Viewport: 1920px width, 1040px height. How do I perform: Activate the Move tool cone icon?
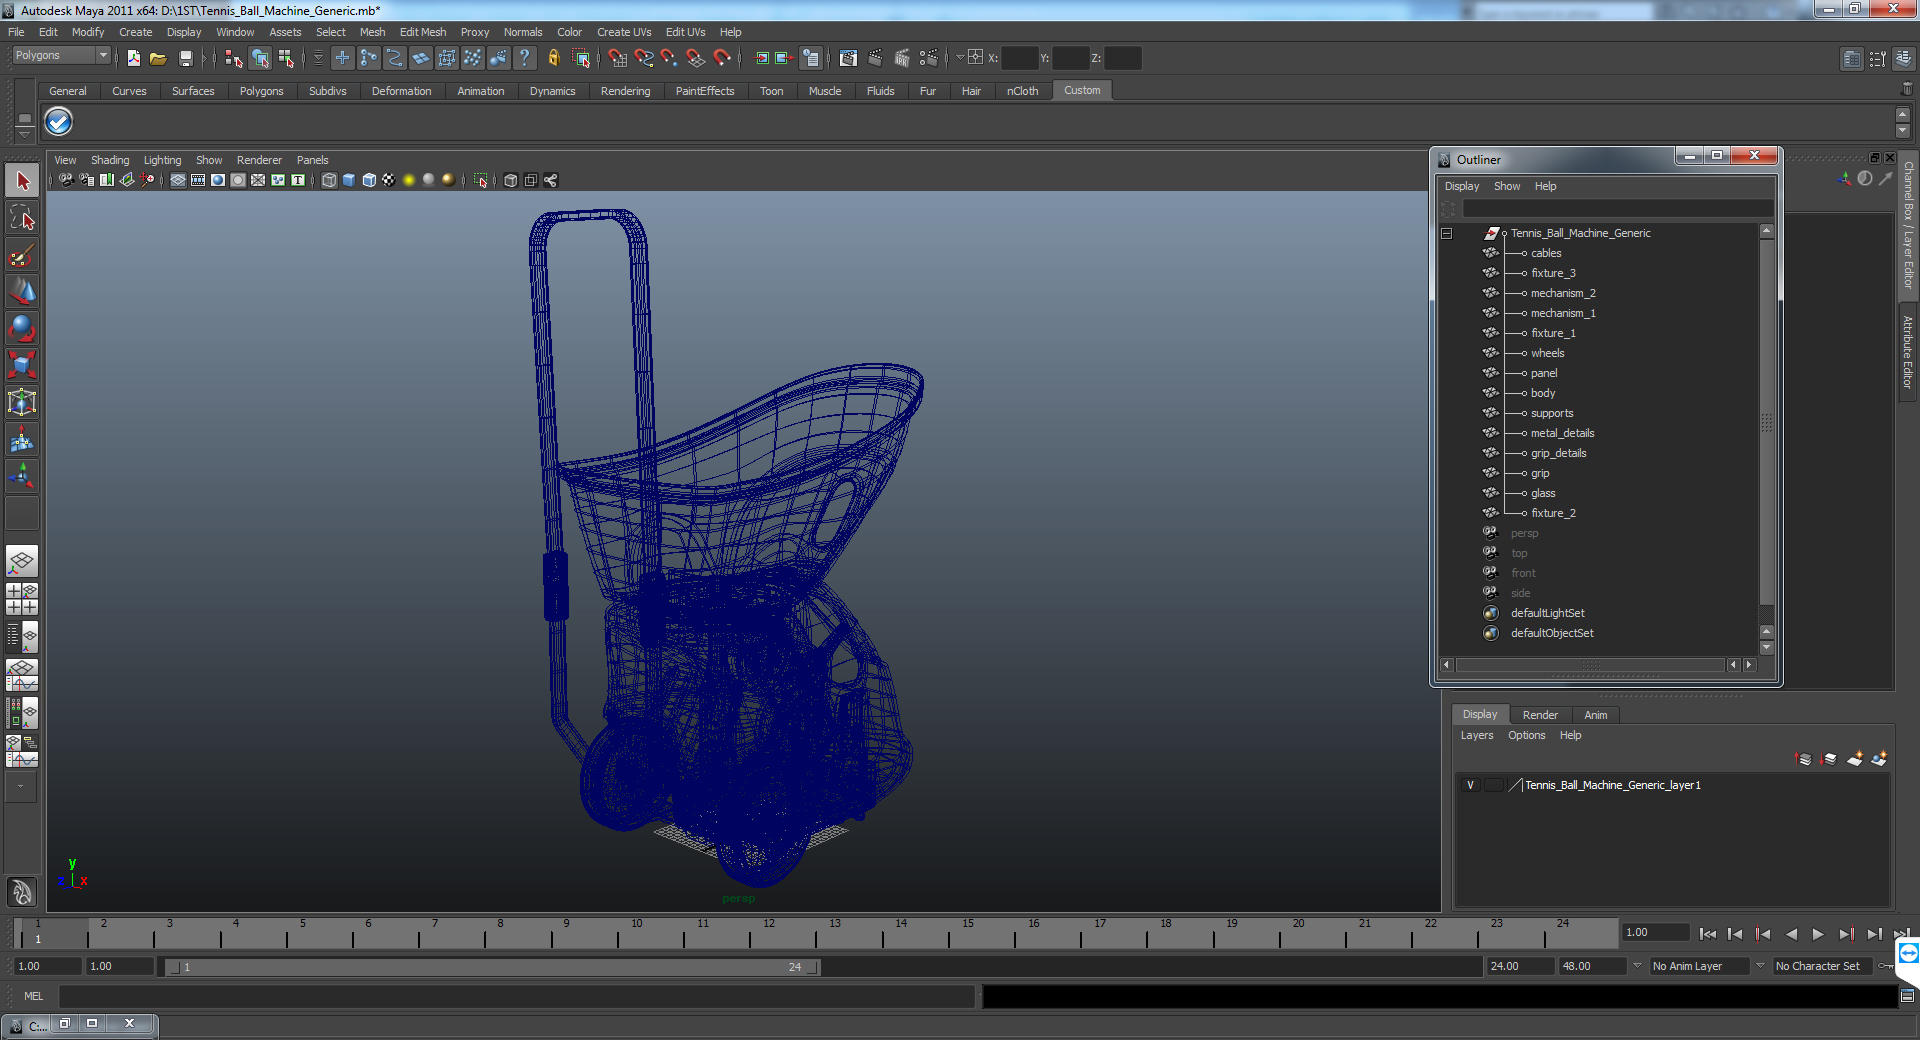[22, 291]
